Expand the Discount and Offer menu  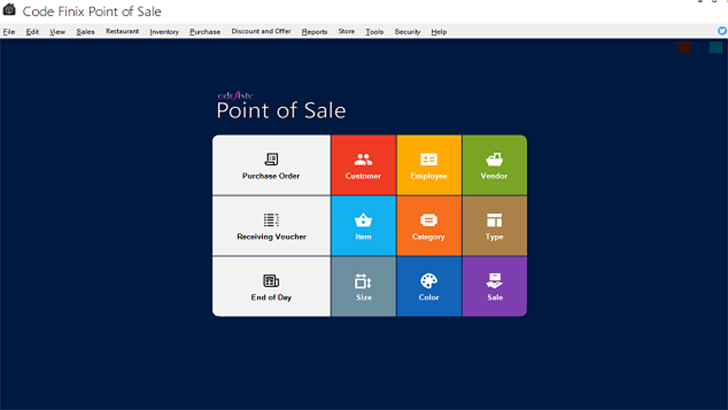click(261, 32)
